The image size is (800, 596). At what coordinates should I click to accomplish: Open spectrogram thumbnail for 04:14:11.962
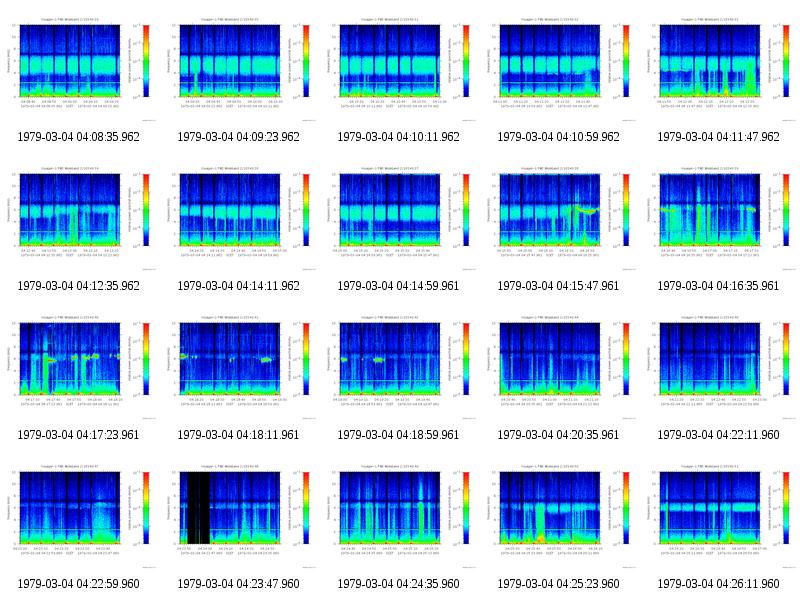click(240, 218)
